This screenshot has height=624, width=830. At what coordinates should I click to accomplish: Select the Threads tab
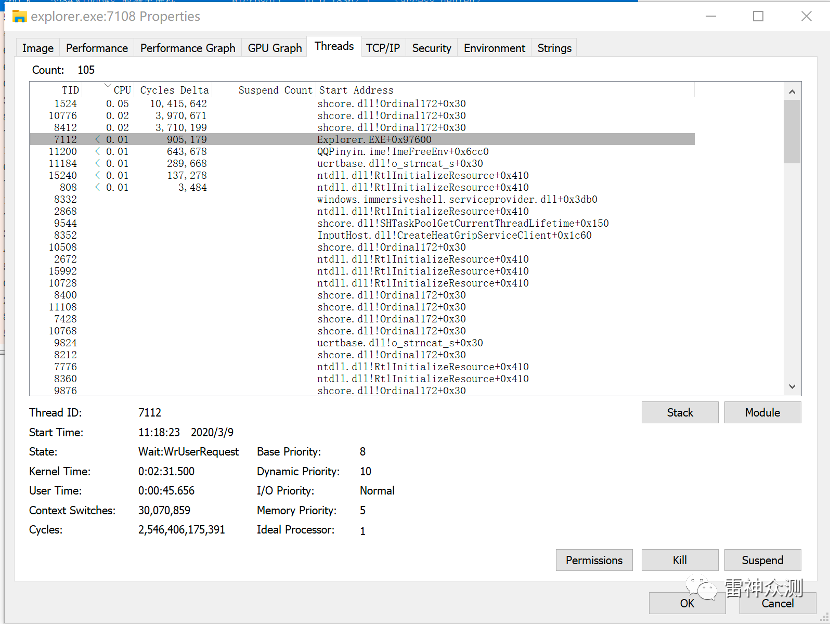[x=334, y=47]
